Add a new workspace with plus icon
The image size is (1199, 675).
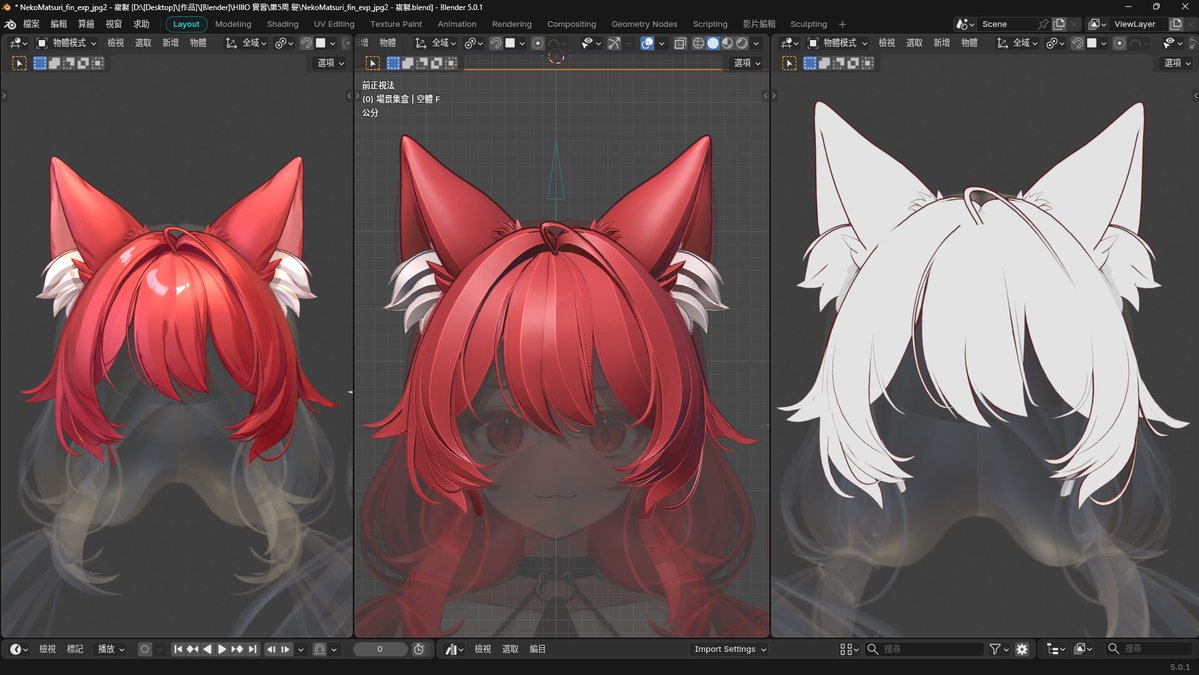click(x=843, y=24)
